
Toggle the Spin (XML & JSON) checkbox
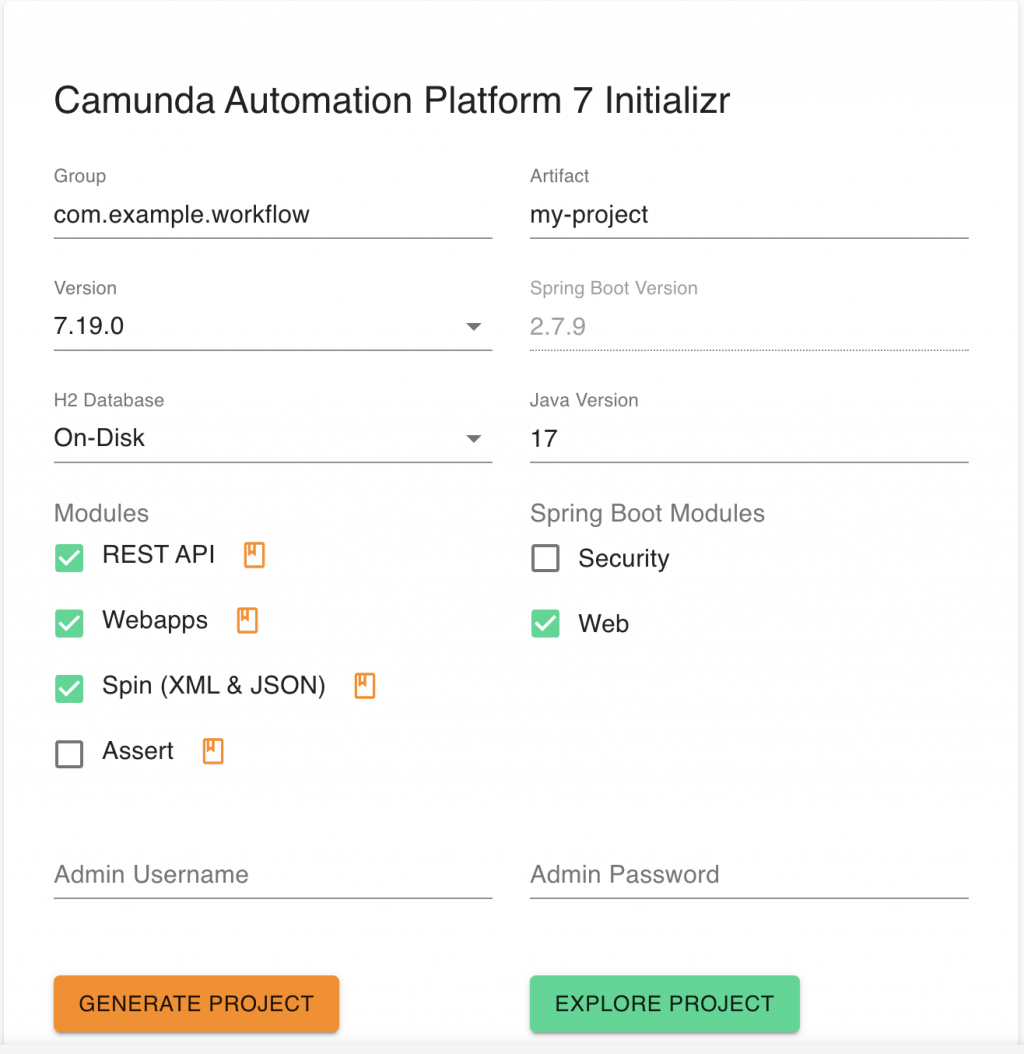pyautogui.click(x=69, y=688)
